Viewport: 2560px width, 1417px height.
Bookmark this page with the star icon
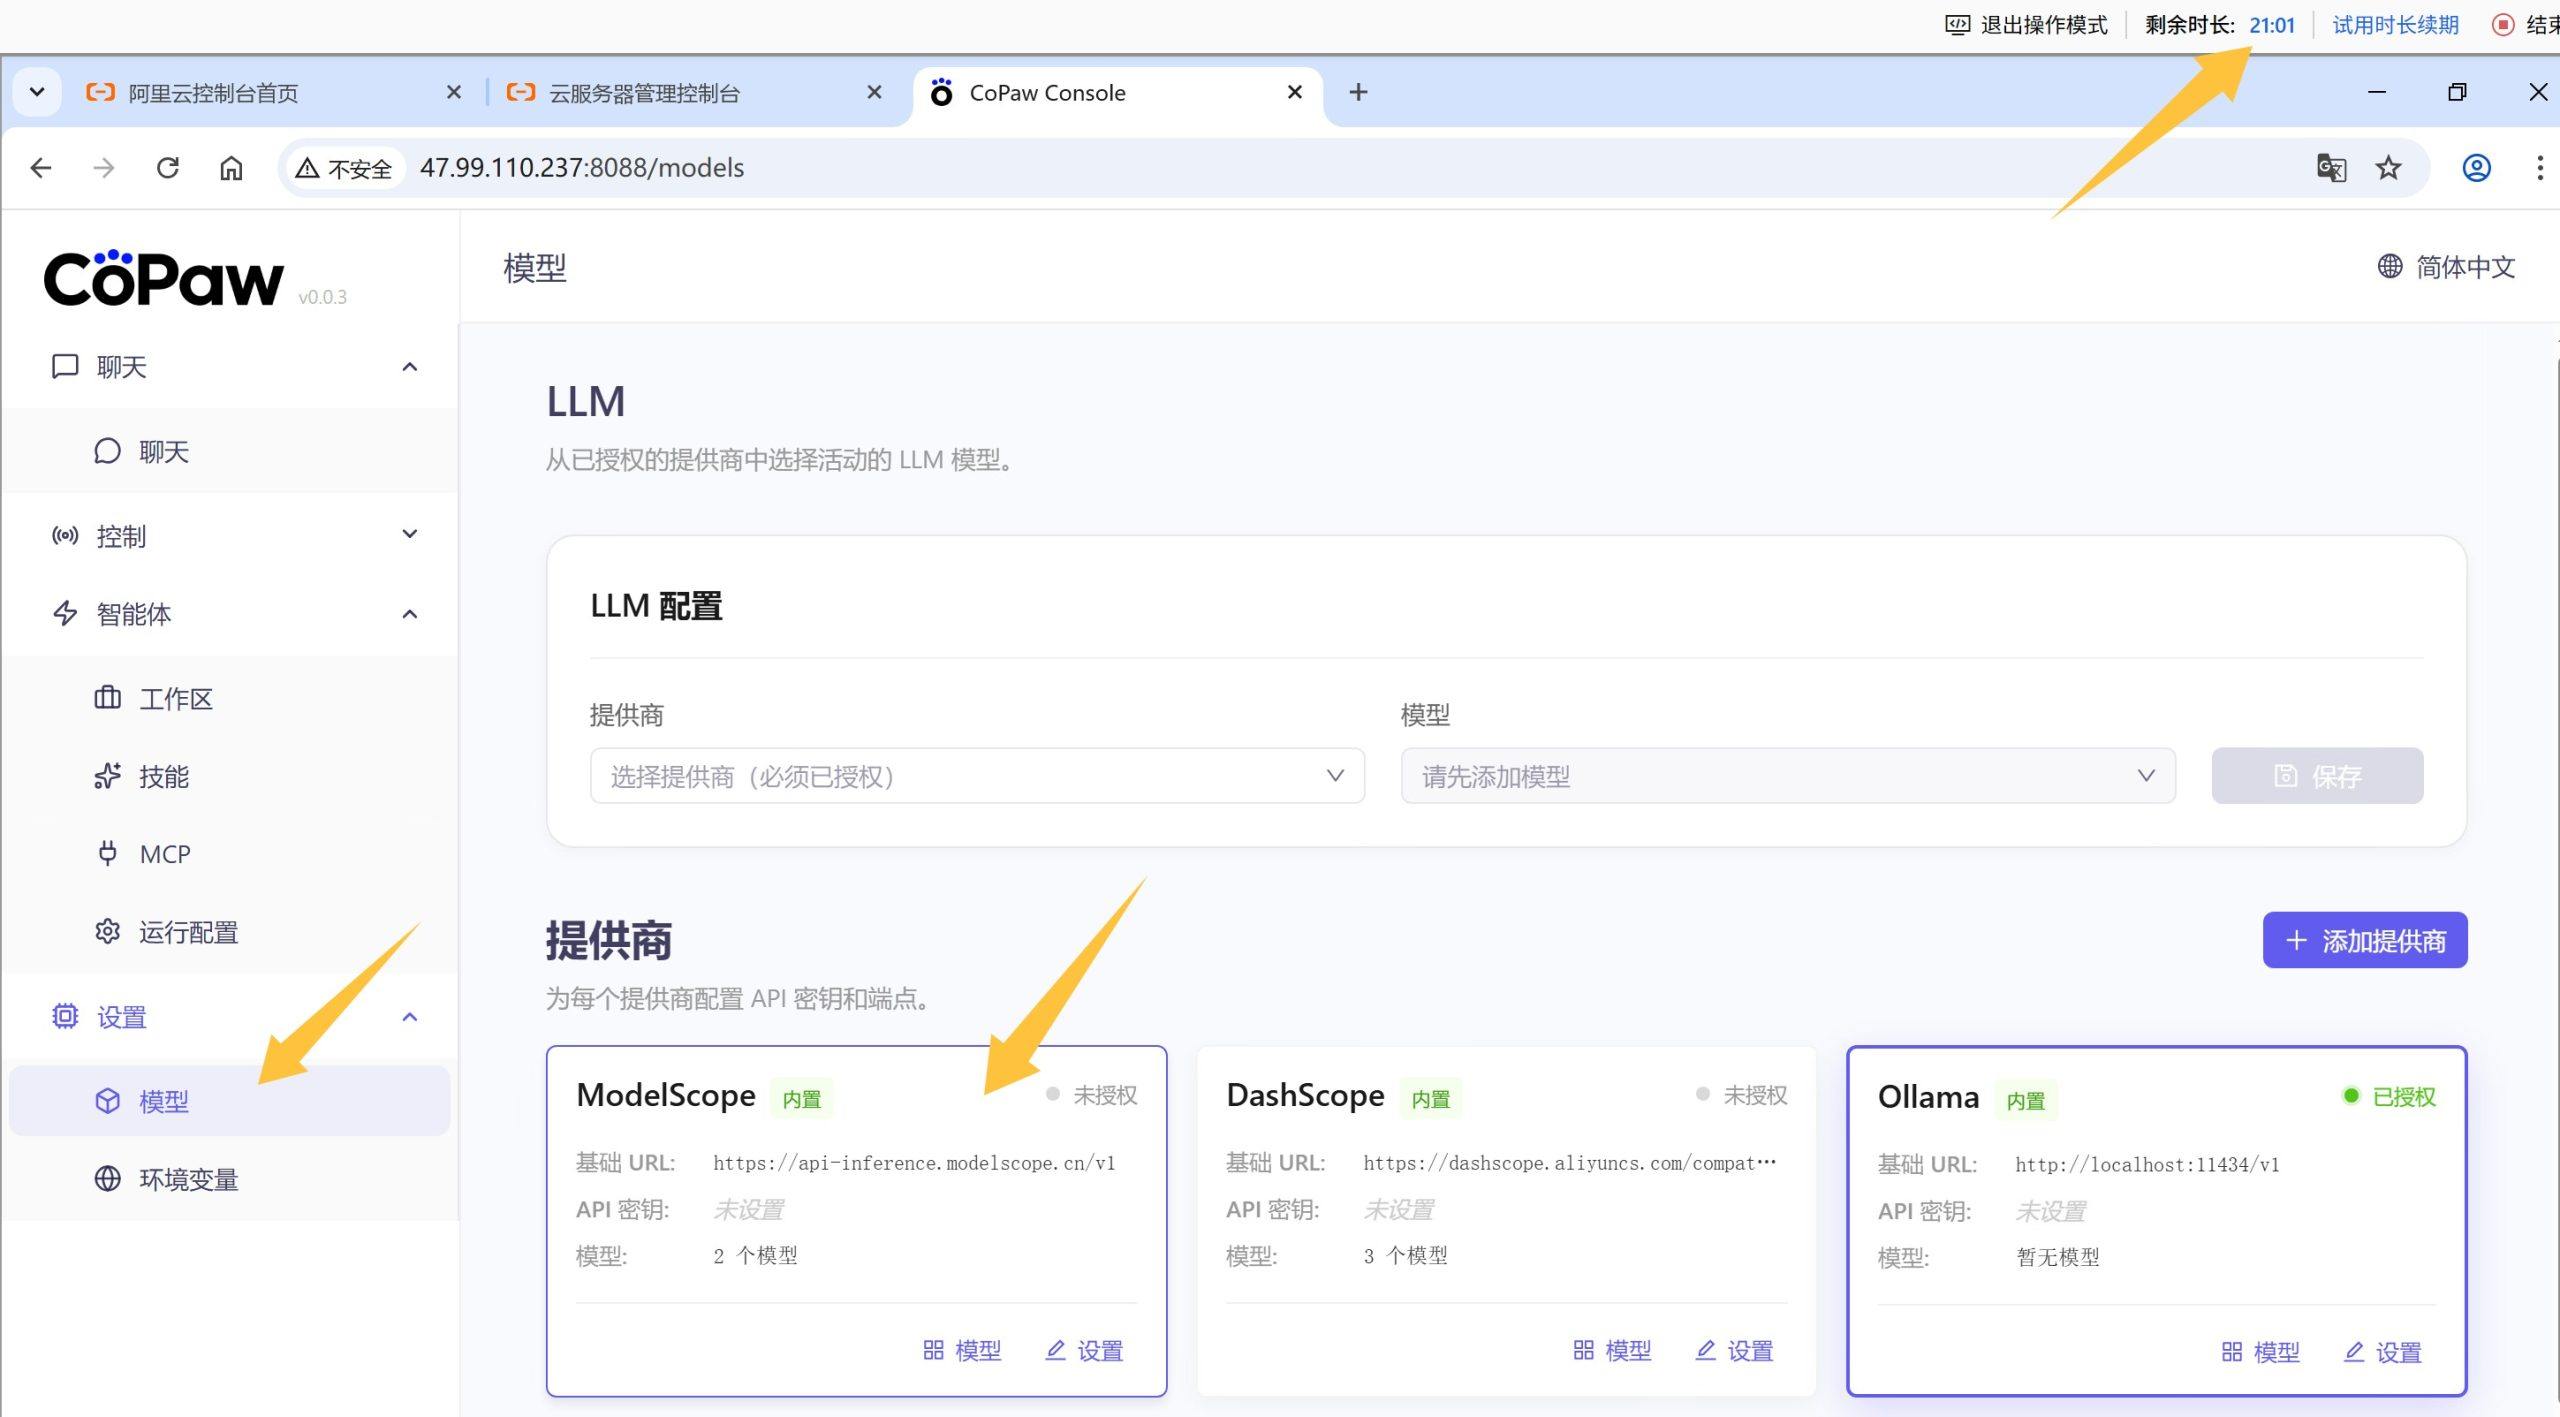click(x=2388, y=168)
